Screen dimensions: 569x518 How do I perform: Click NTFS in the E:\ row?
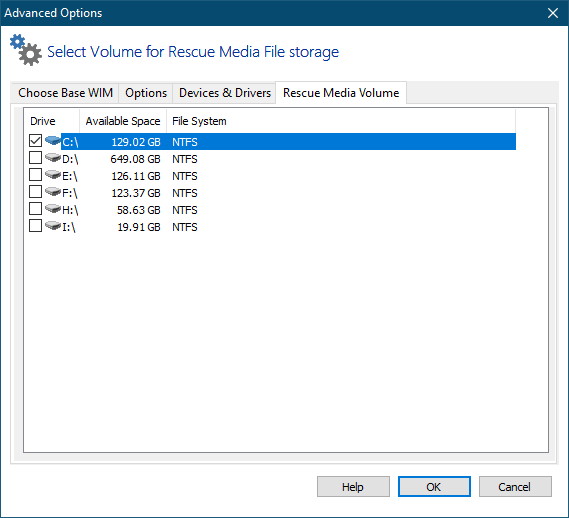click(x=185, y=176)
